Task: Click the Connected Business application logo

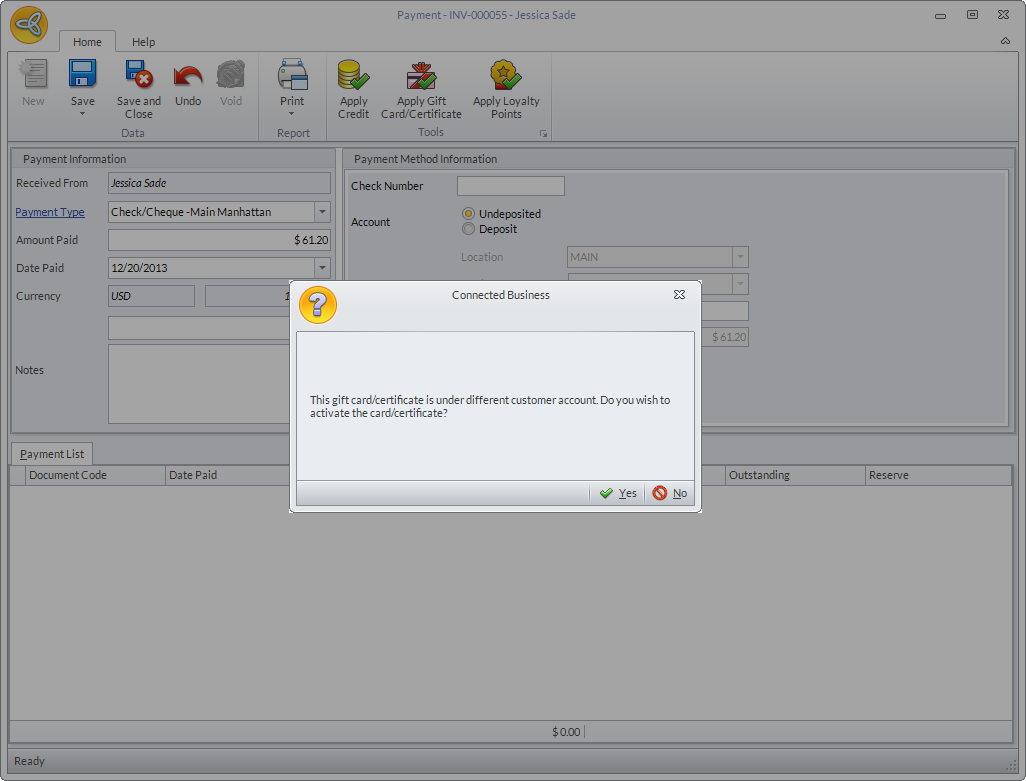Action: (x=29, y=25)
